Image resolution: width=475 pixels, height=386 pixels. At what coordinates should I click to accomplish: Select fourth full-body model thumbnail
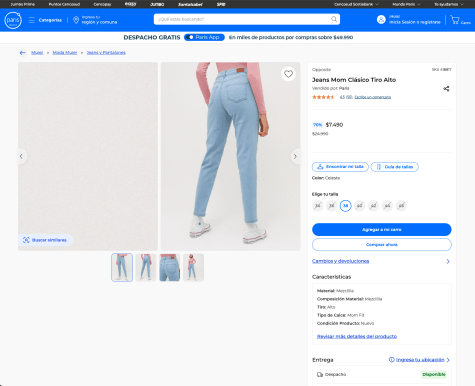pos(193,267)
